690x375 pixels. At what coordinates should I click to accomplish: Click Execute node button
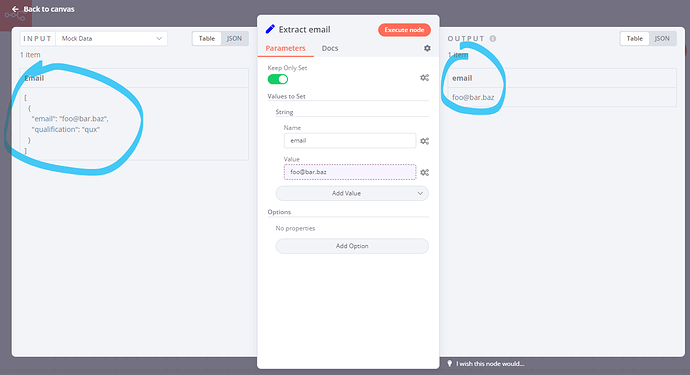(404, 30)
